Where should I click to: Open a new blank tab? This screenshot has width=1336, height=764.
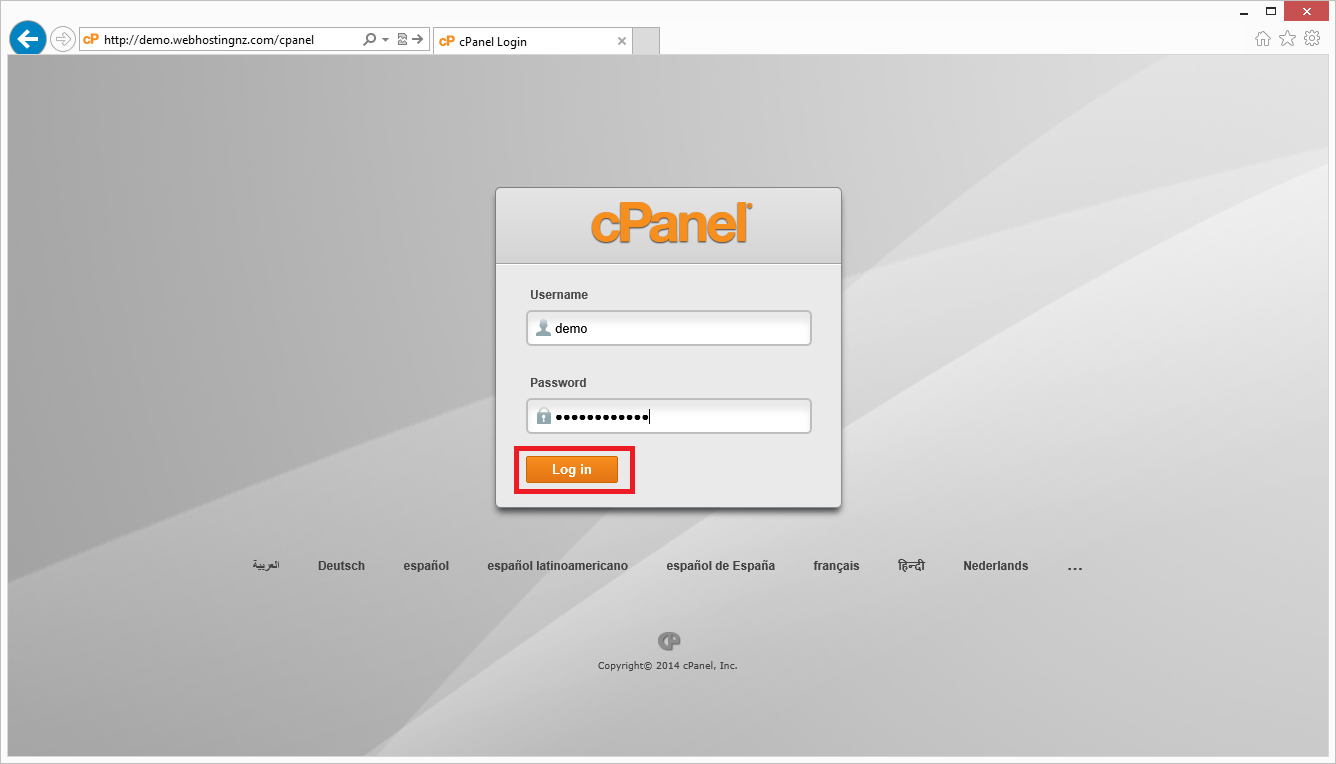(646, 41)
